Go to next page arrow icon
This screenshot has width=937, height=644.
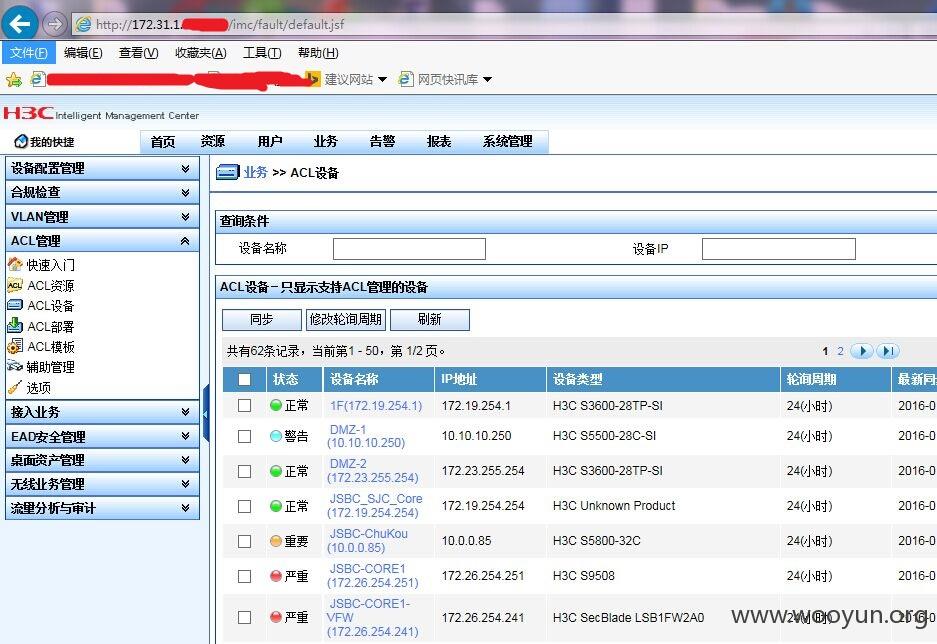click(x=862, y=351)
